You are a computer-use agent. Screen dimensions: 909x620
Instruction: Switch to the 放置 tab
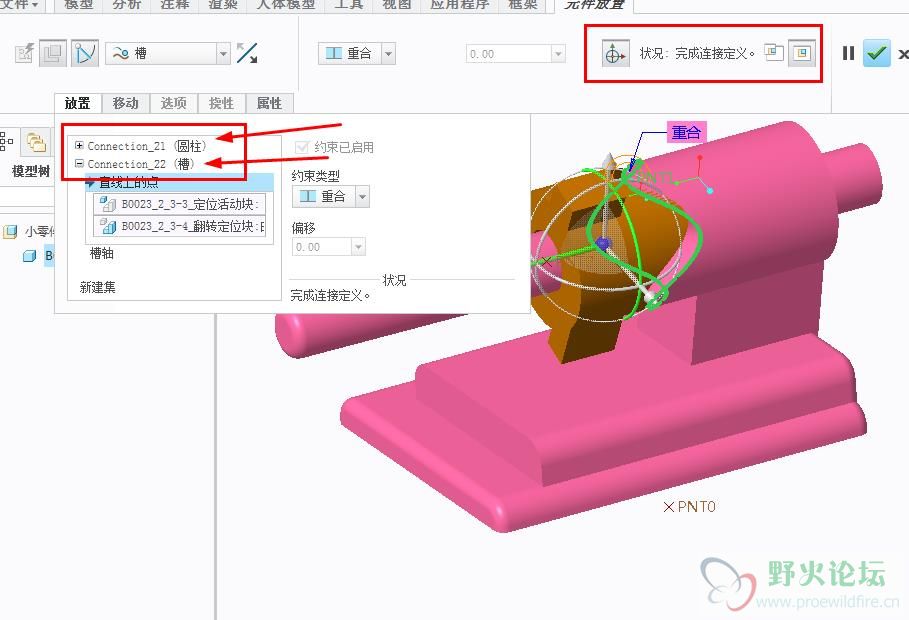pyautogui.click(x=78, y=103)
